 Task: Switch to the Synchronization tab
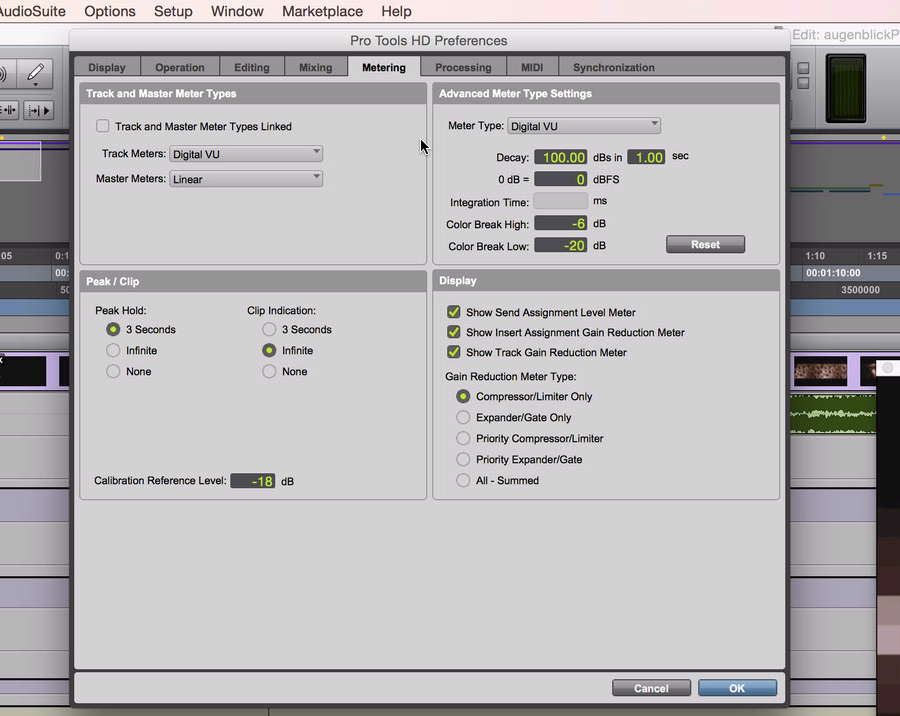coord(613,68)
